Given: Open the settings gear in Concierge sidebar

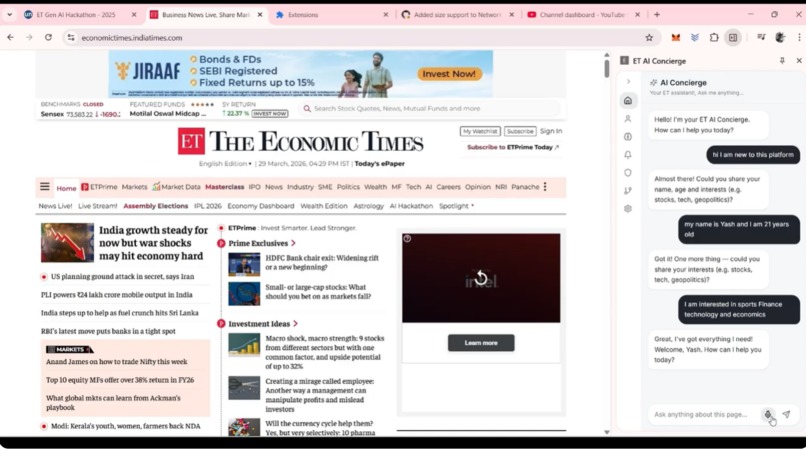Looking at the screenshot, I should [x=628, y=209].
